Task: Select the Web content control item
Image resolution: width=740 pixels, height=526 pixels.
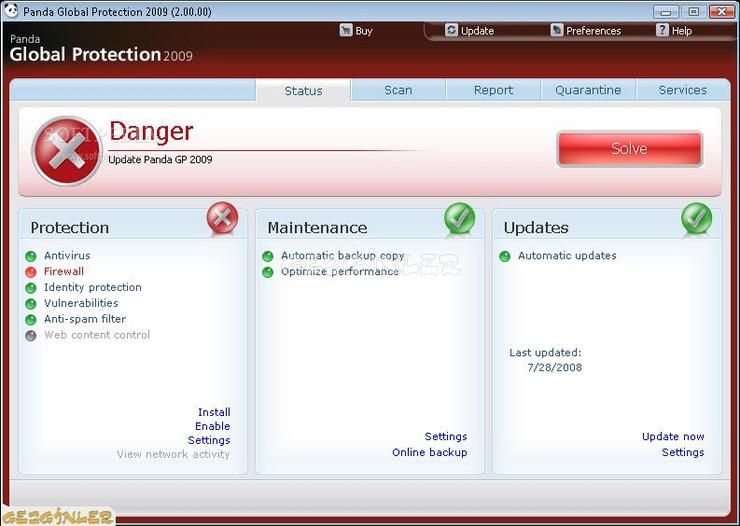Action: click(97, 335)
